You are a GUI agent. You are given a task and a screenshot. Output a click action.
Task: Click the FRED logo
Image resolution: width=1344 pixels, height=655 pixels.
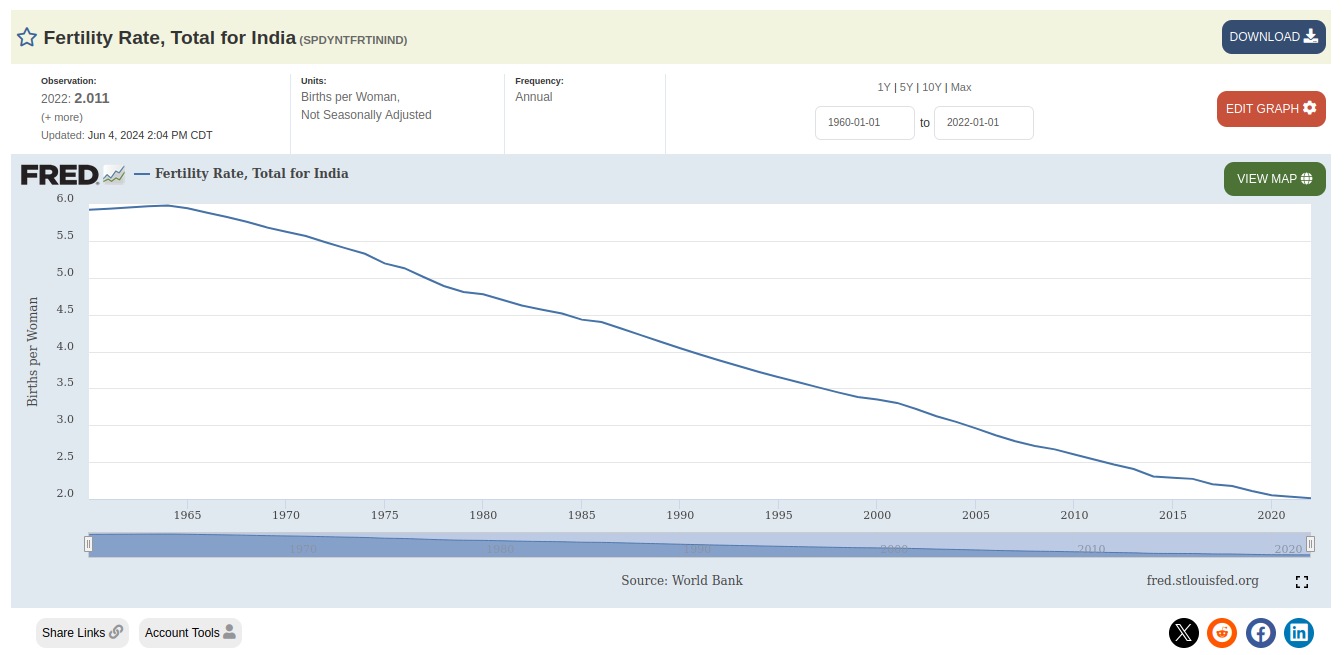[60, 175]
